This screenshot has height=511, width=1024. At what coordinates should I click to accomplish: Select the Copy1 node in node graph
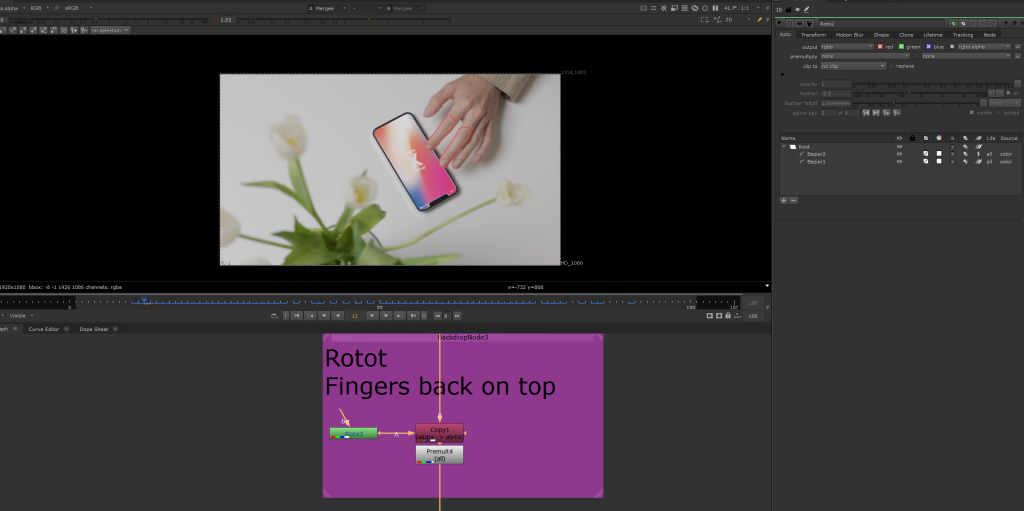(x=440, y=433)
